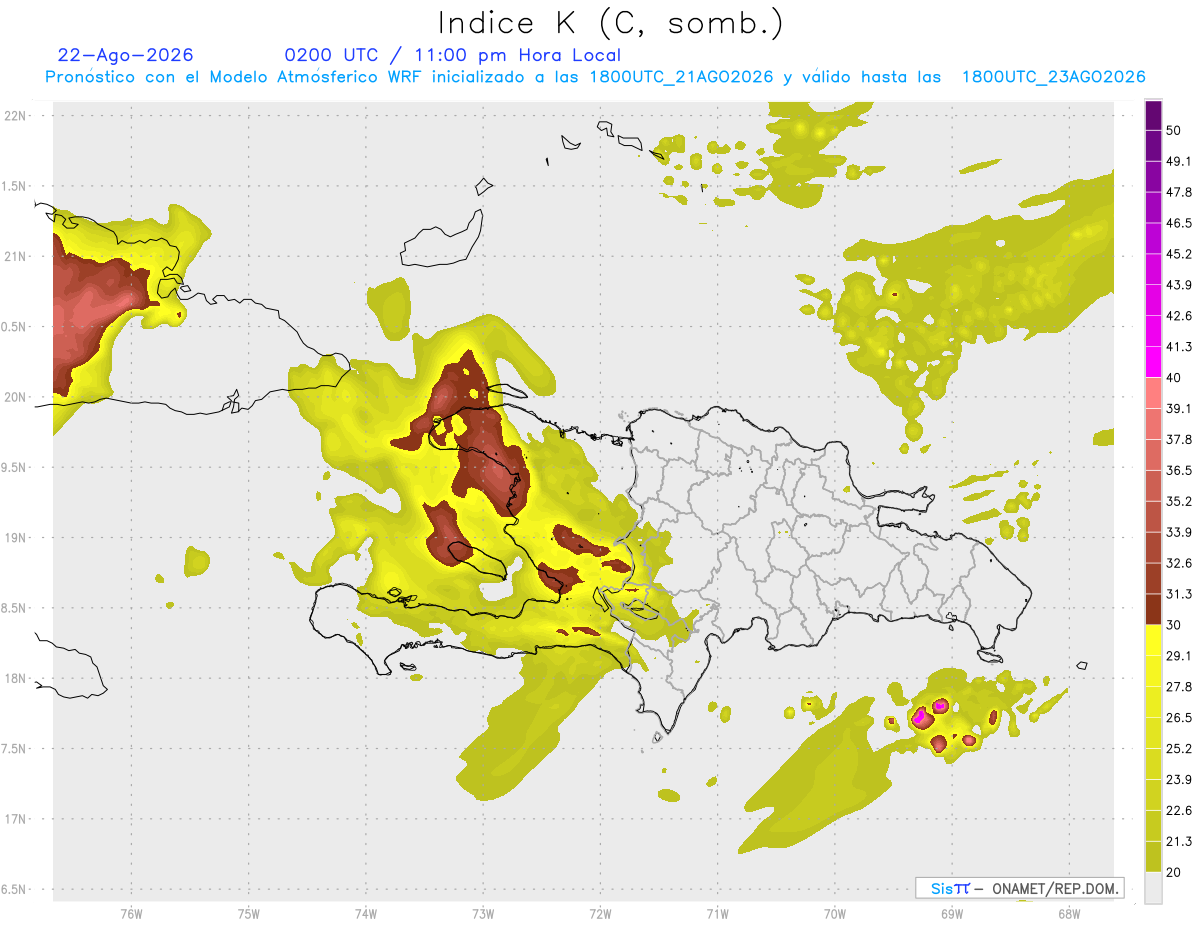Click the longitude axis label '74W'
1200x927 pixels.
pos(366,913)
